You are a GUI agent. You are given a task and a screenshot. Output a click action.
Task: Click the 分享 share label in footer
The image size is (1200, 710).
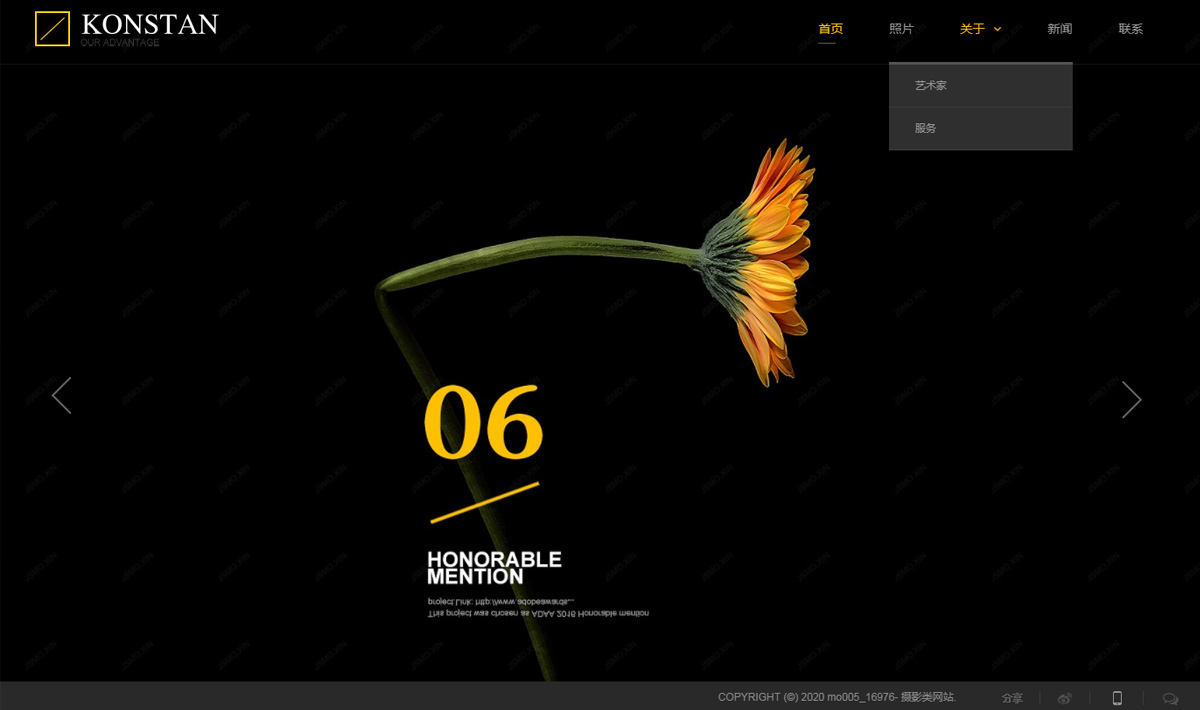tap(1012, 698)
